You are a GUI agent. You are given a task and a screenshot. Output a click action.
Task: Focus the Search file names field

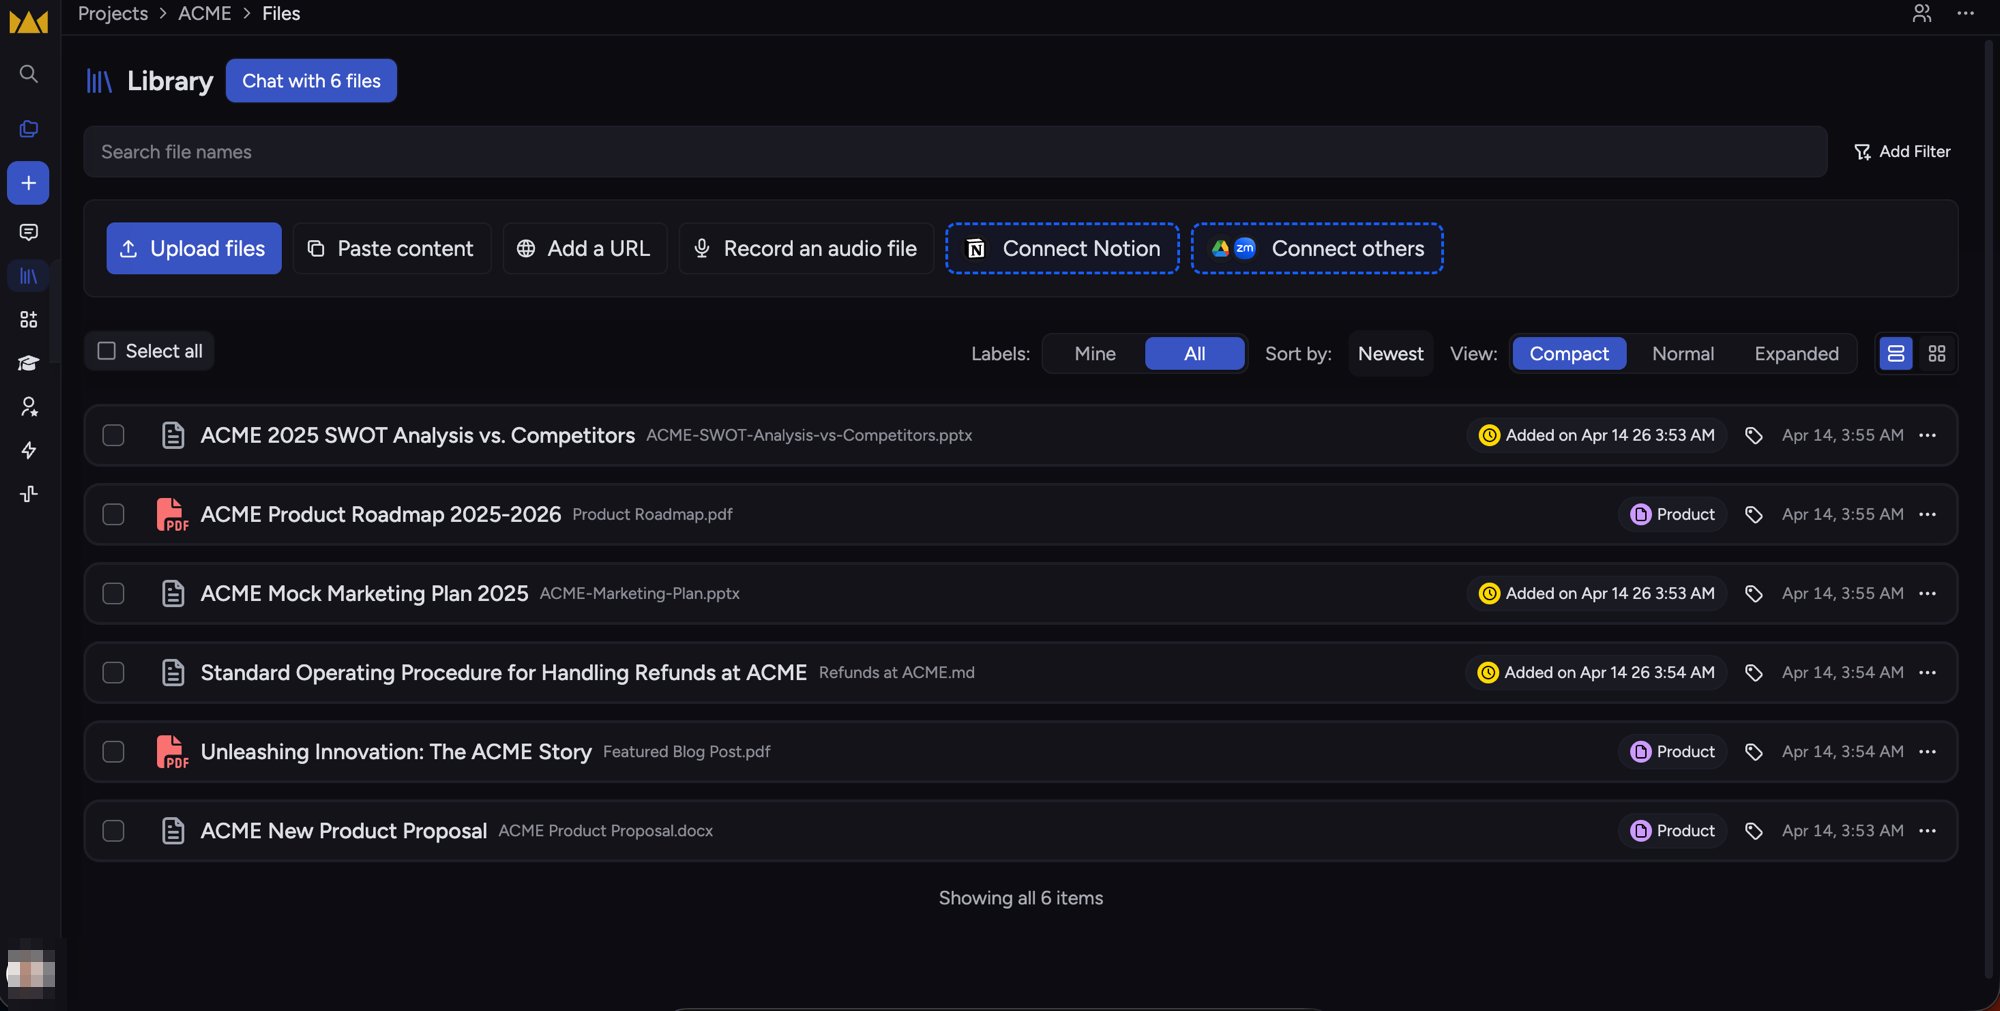point(955,152)
